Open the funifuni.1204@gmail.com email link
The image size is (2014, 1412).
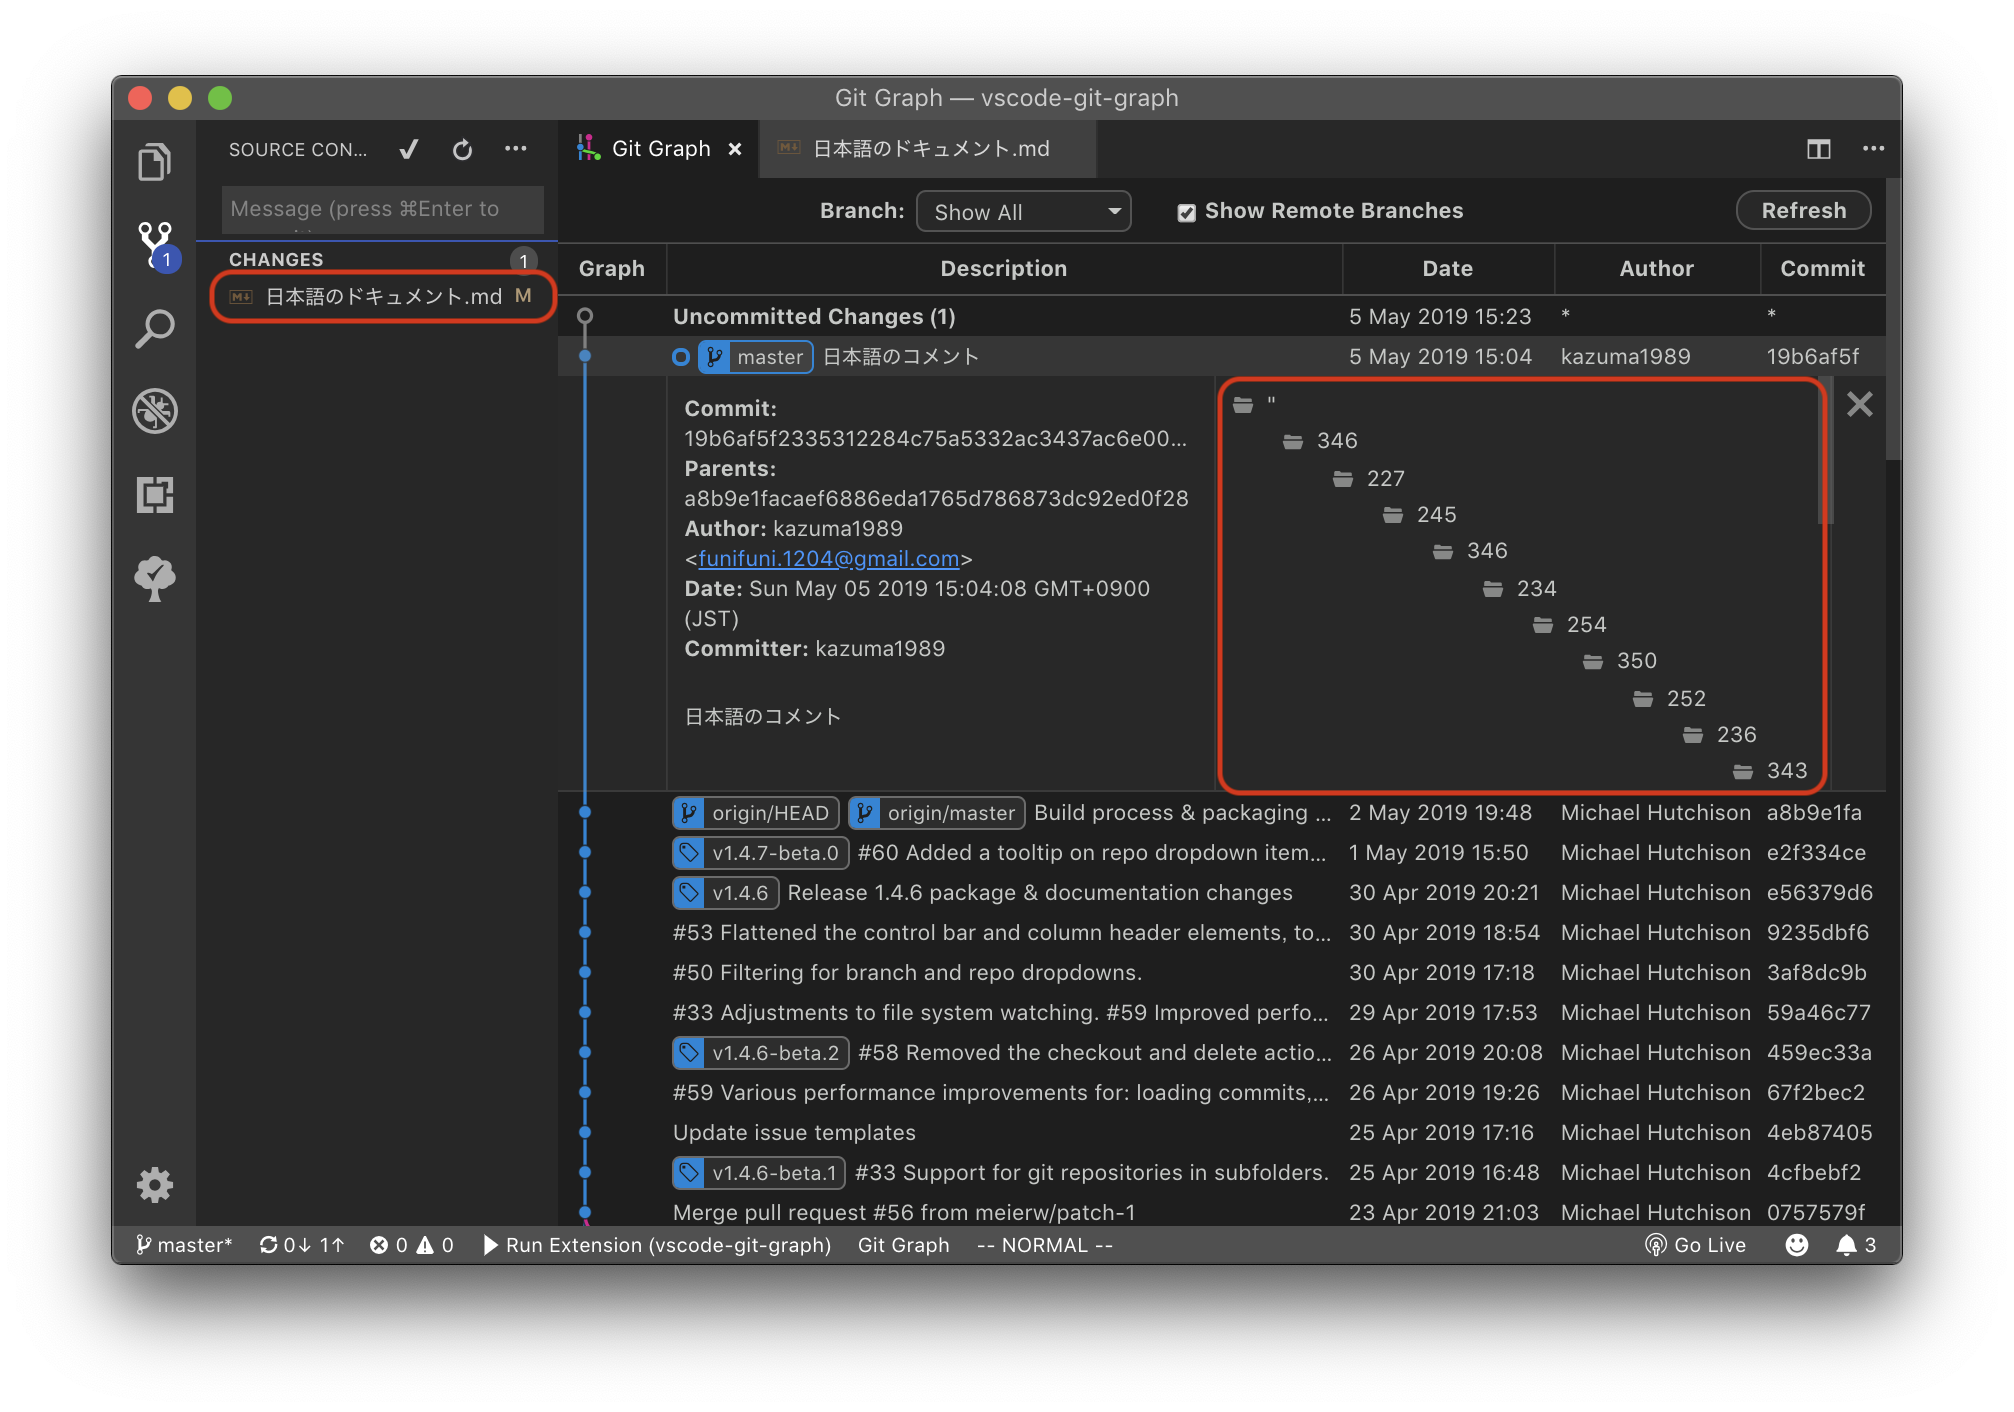coord(827,558)
